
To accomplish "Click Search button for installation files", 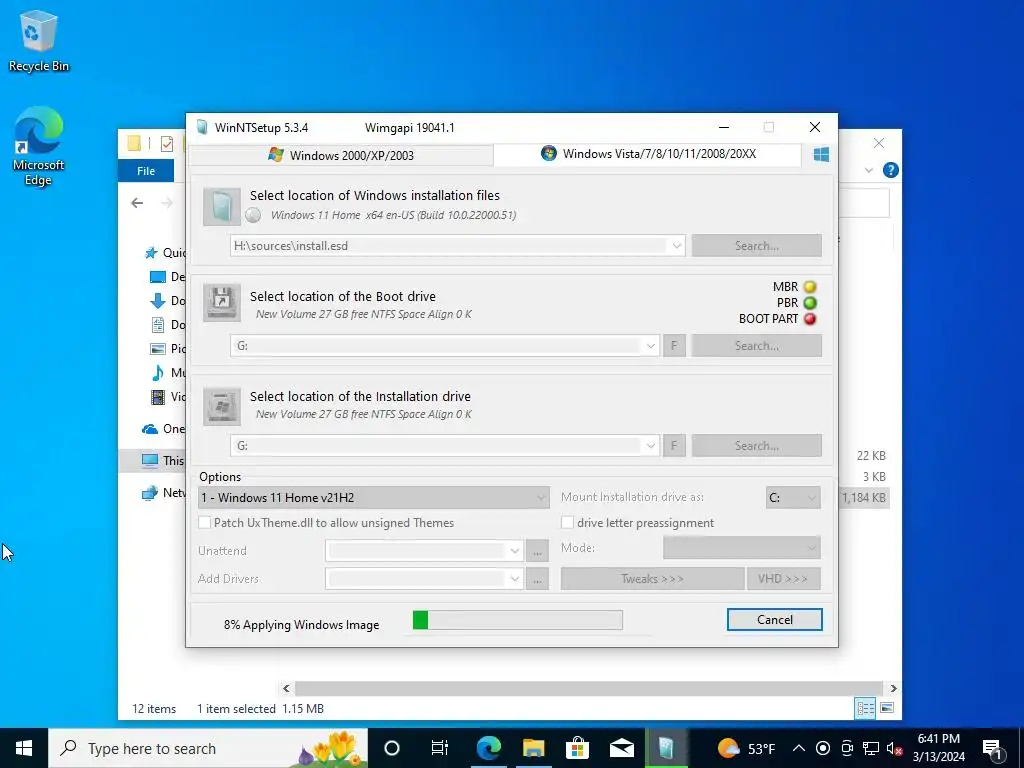I will [756, 246].
